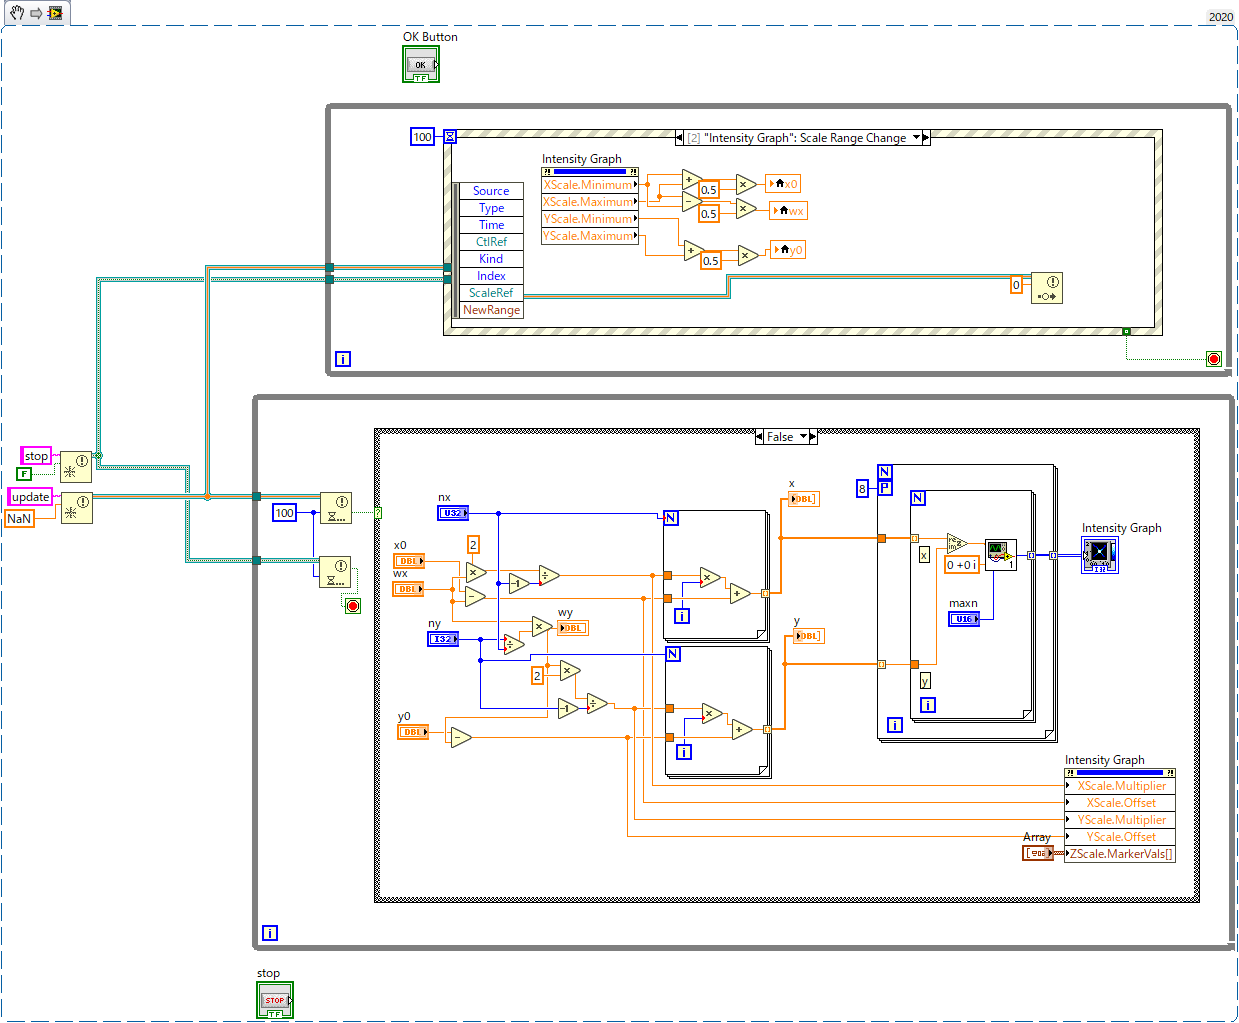Screen dimensions: 1239x1023
Task: Select the Array terminal near ZScale.MarkerVals[]
Action: 1038,853
